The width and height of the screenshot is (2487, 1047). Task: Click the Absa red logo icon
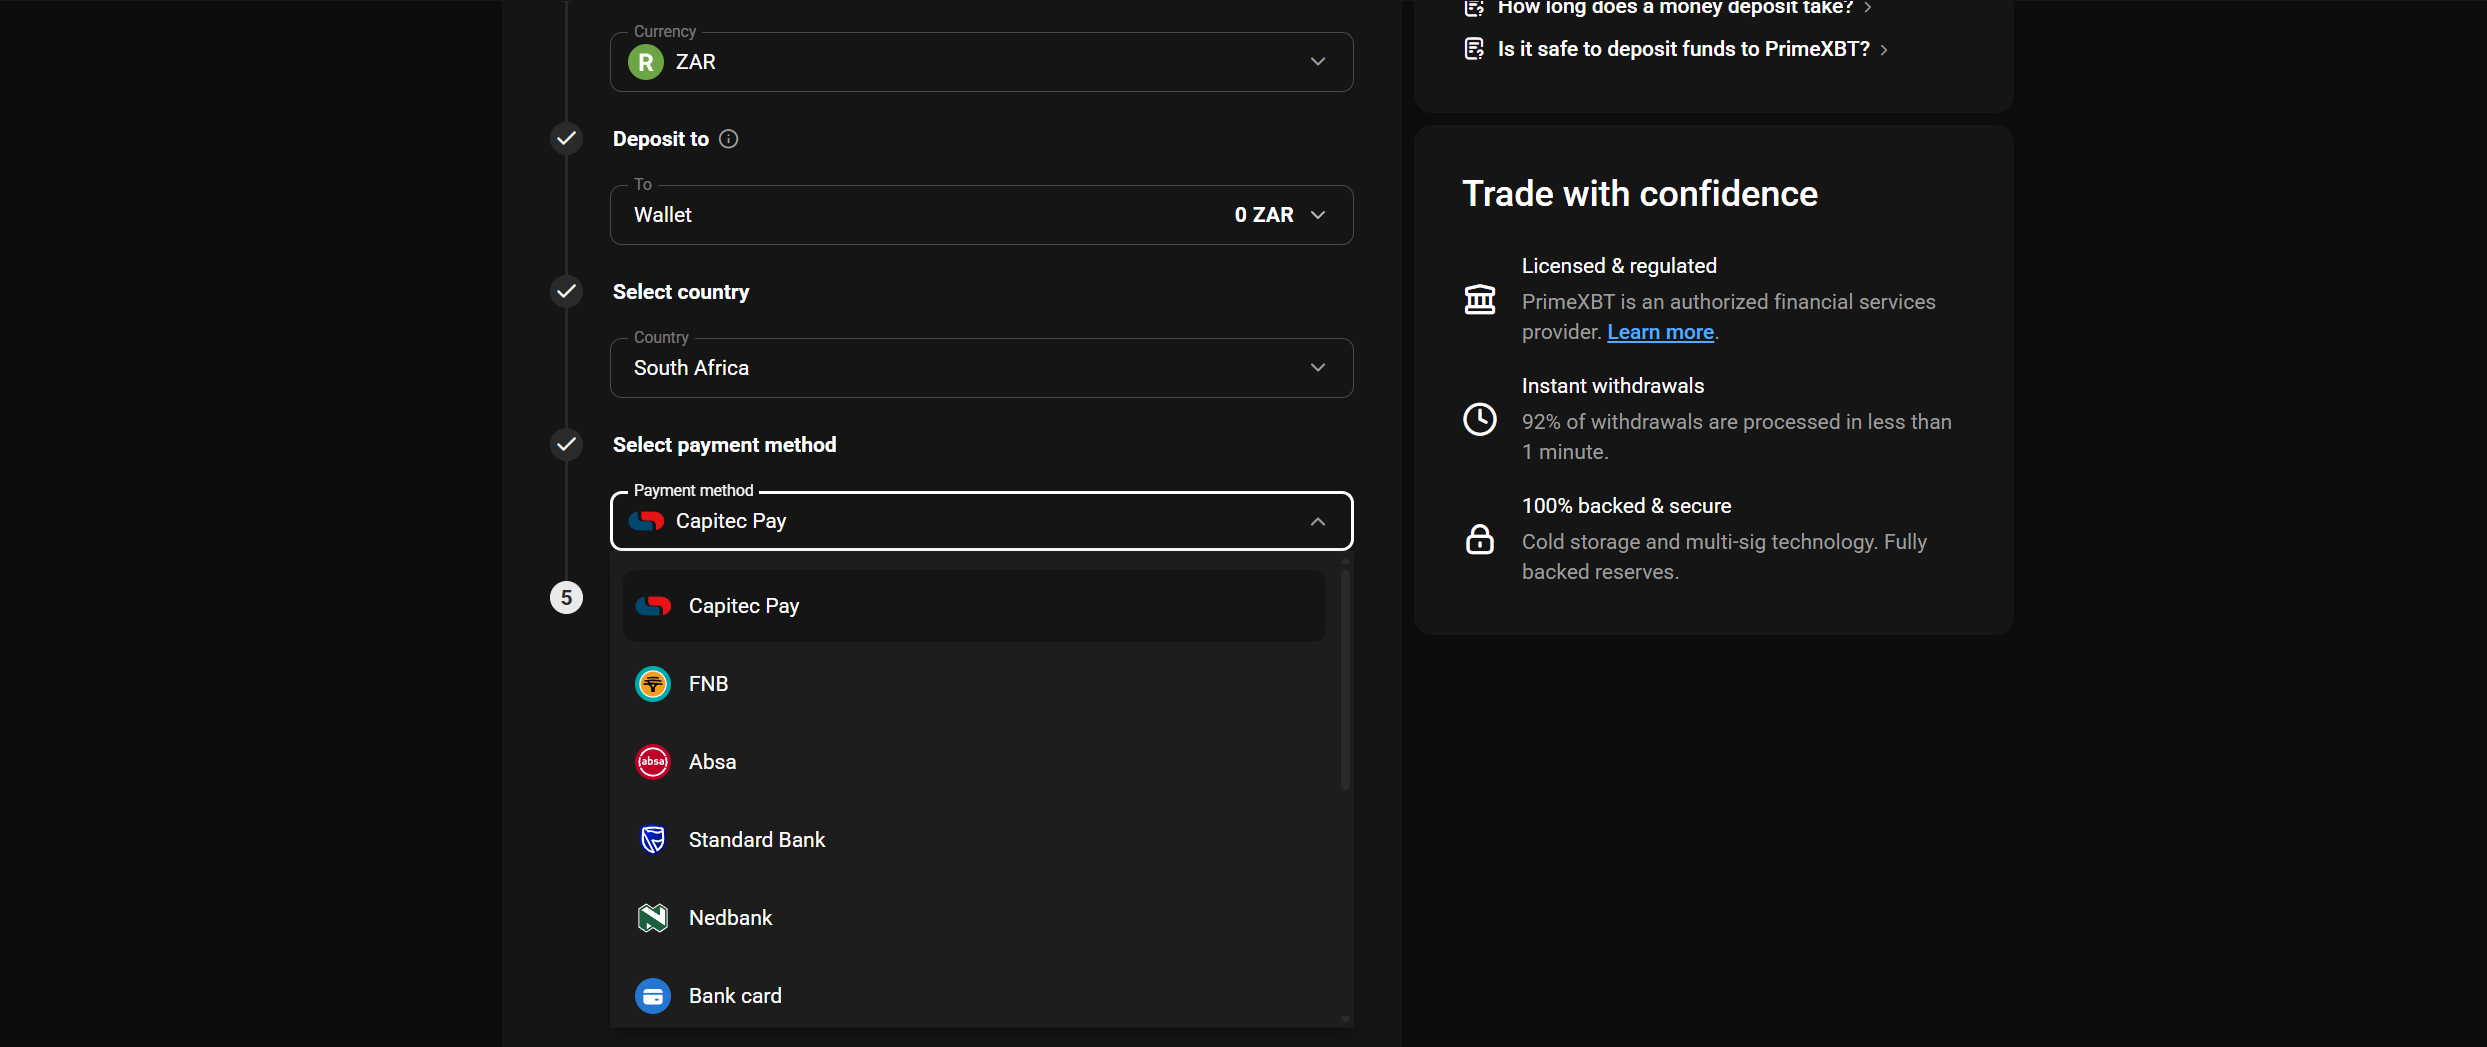coord(653,762)
